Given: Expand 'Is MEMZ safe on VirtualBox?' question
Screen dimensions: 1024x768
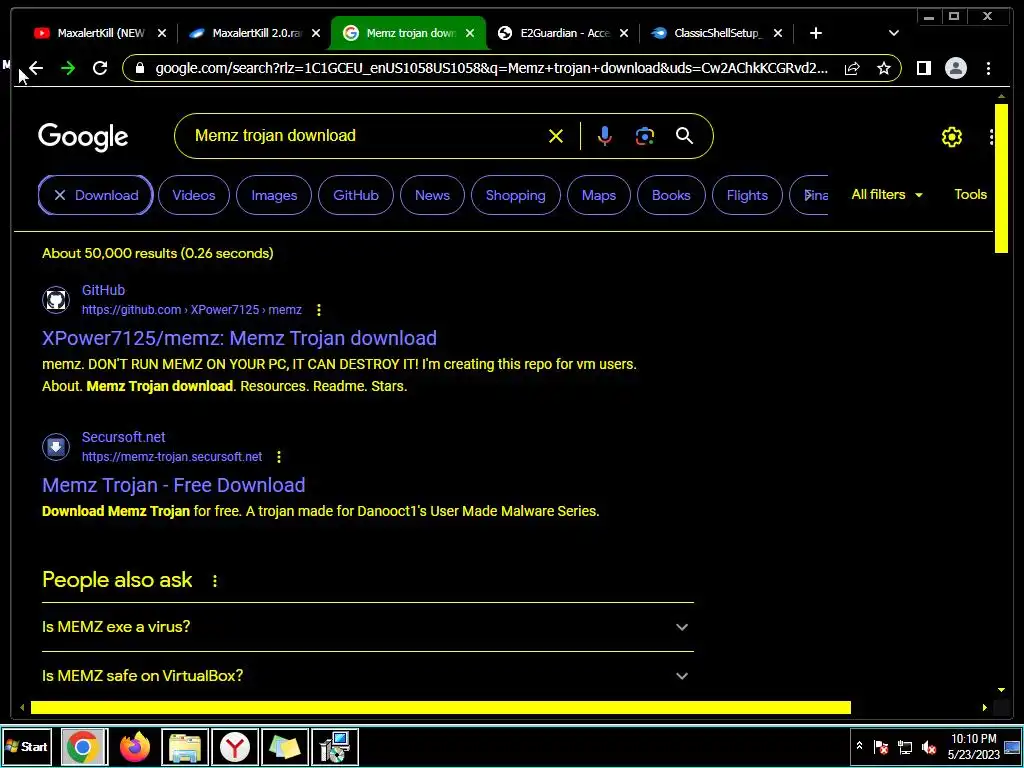Looking at the screenshot, I should point(368,676).
